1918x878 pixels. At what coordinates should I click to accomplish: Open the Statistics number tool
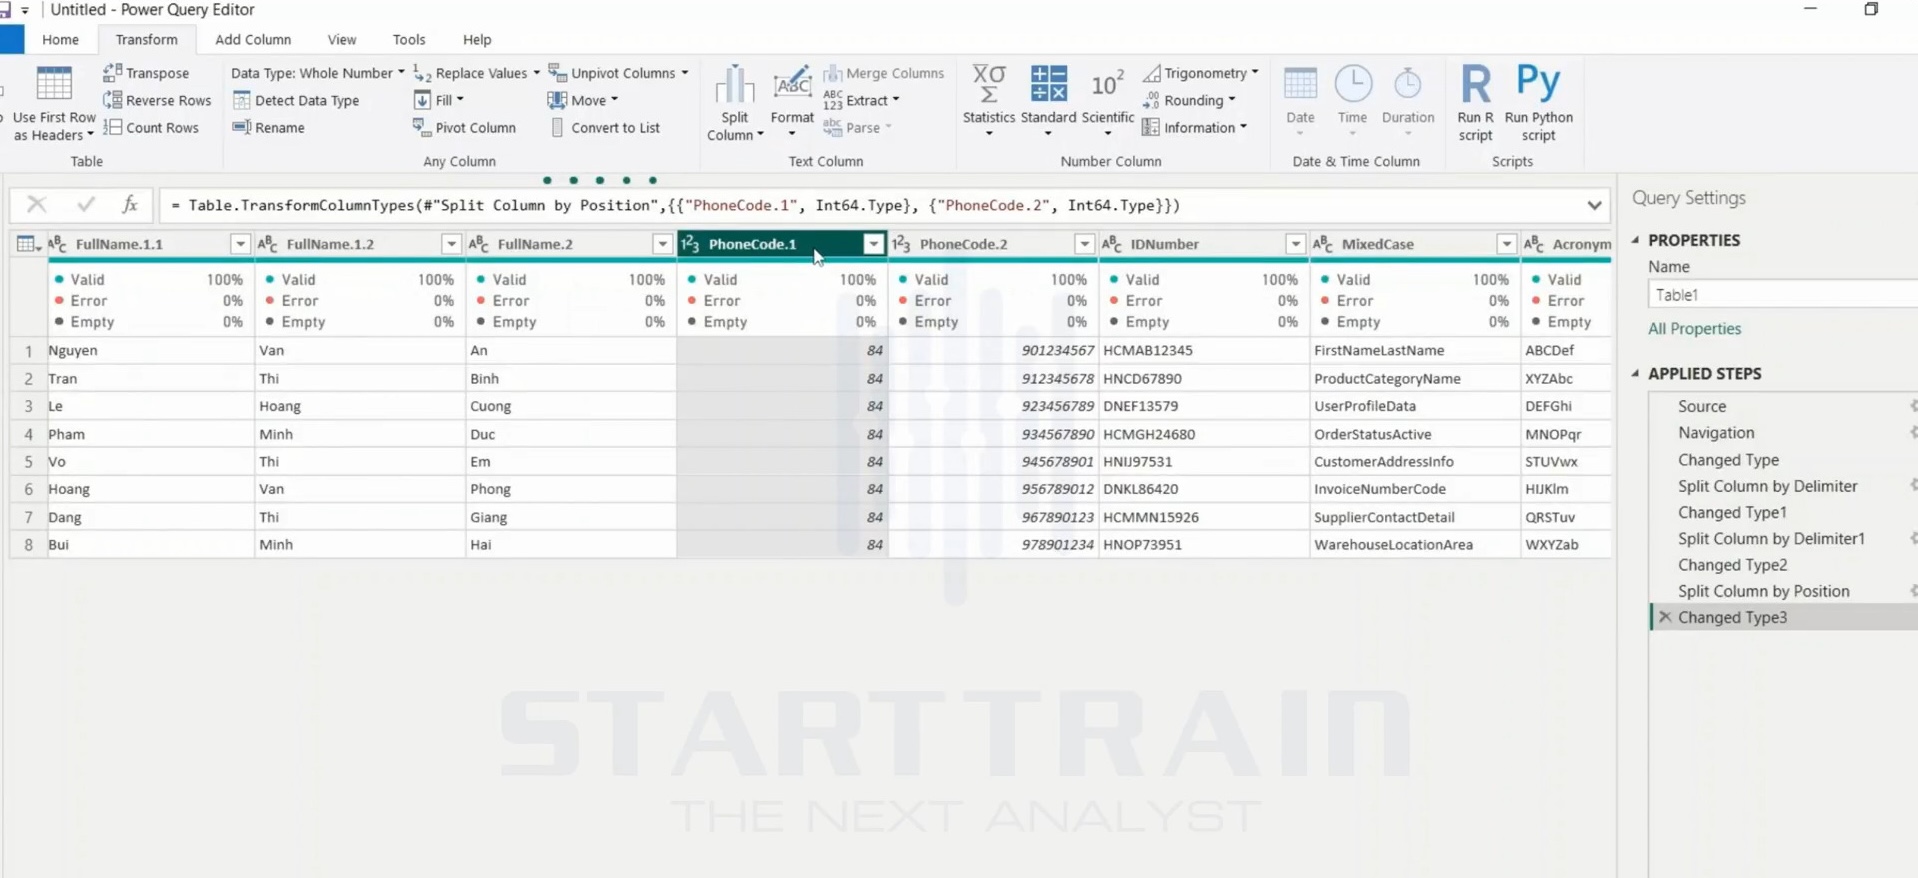pos(988,101)
